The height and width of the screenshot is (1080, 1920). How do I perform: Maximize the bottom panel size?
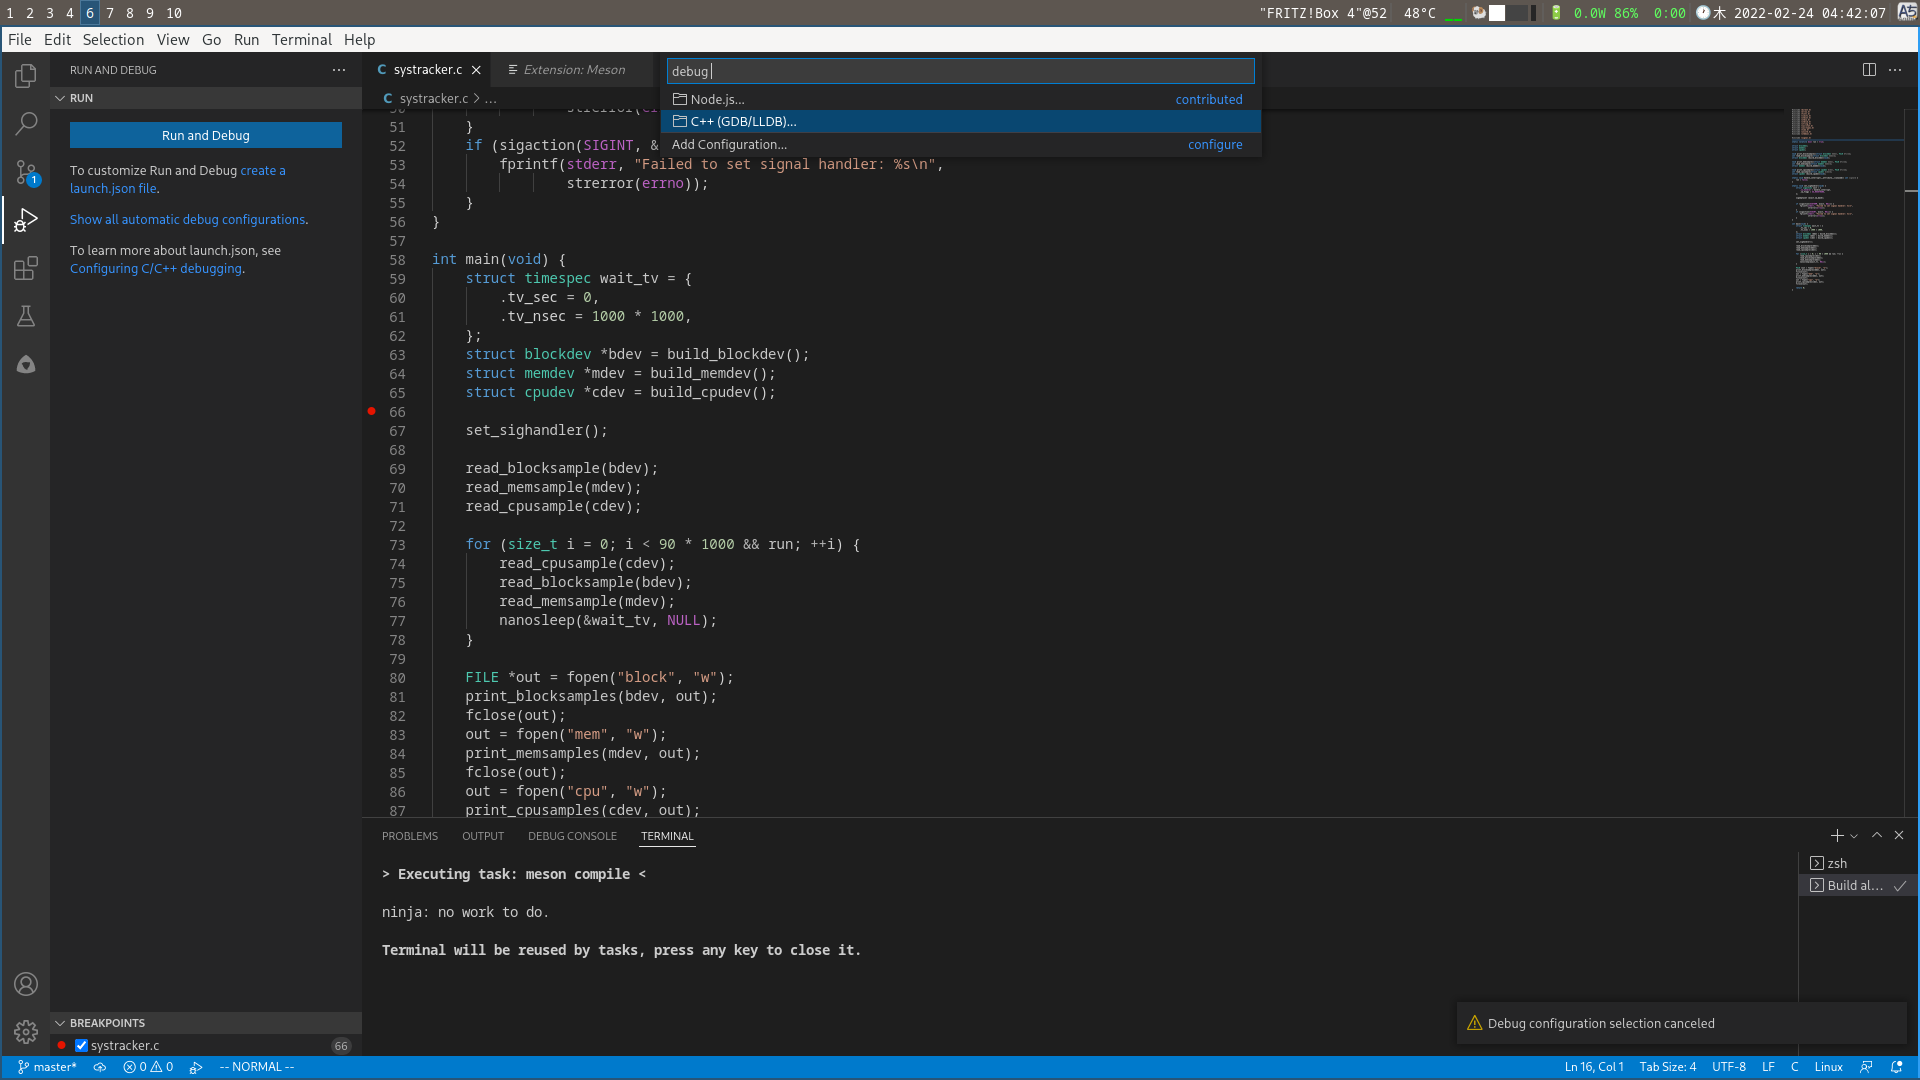click(1877, 836)
